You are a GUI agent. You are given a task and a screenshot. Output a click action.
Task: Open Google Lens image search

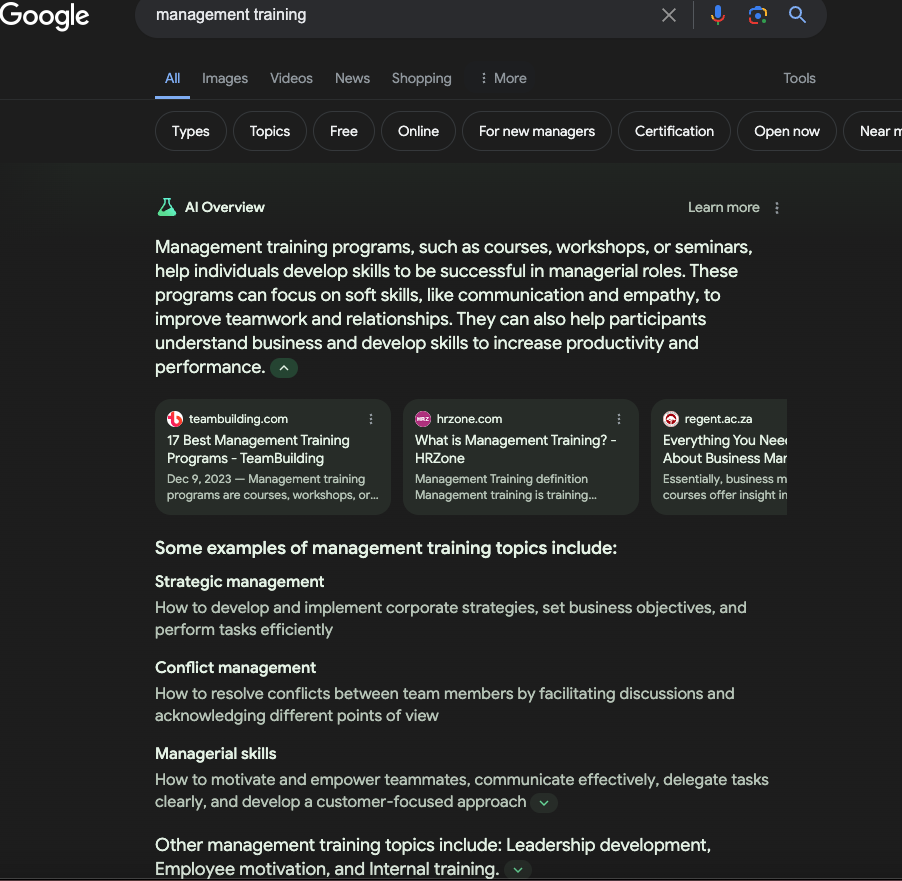point(757,15)
